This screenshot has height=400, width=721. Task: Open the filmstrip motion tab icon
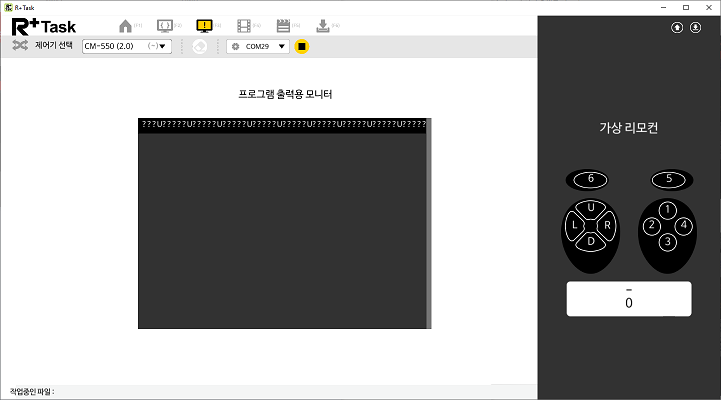coord(243,25)
